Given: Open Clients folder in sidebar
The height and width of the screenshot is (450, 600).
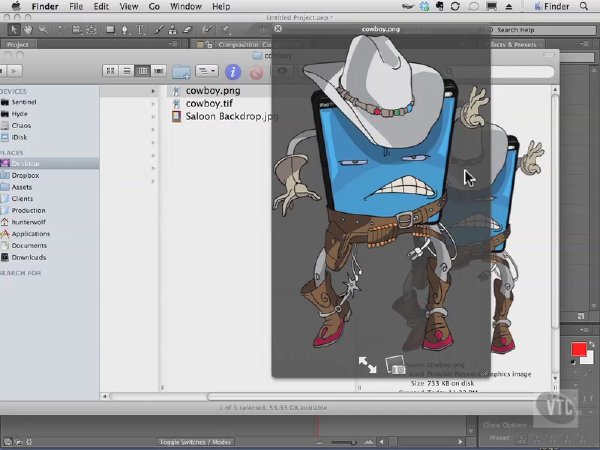Looking at the screenshot, I should [x=22, y=199].
